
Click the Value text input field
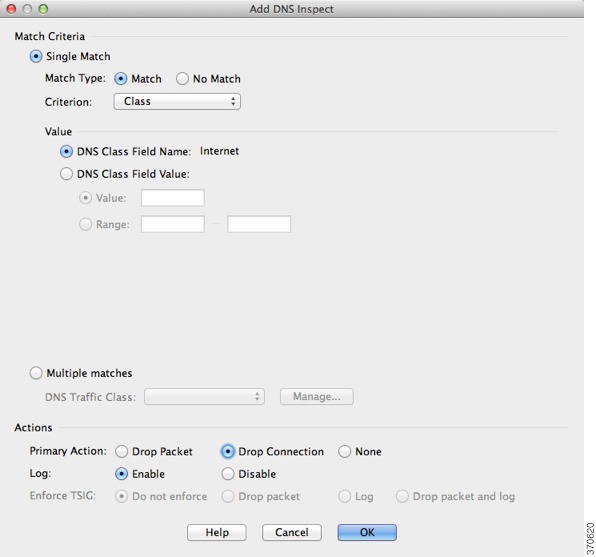[173, 198]
